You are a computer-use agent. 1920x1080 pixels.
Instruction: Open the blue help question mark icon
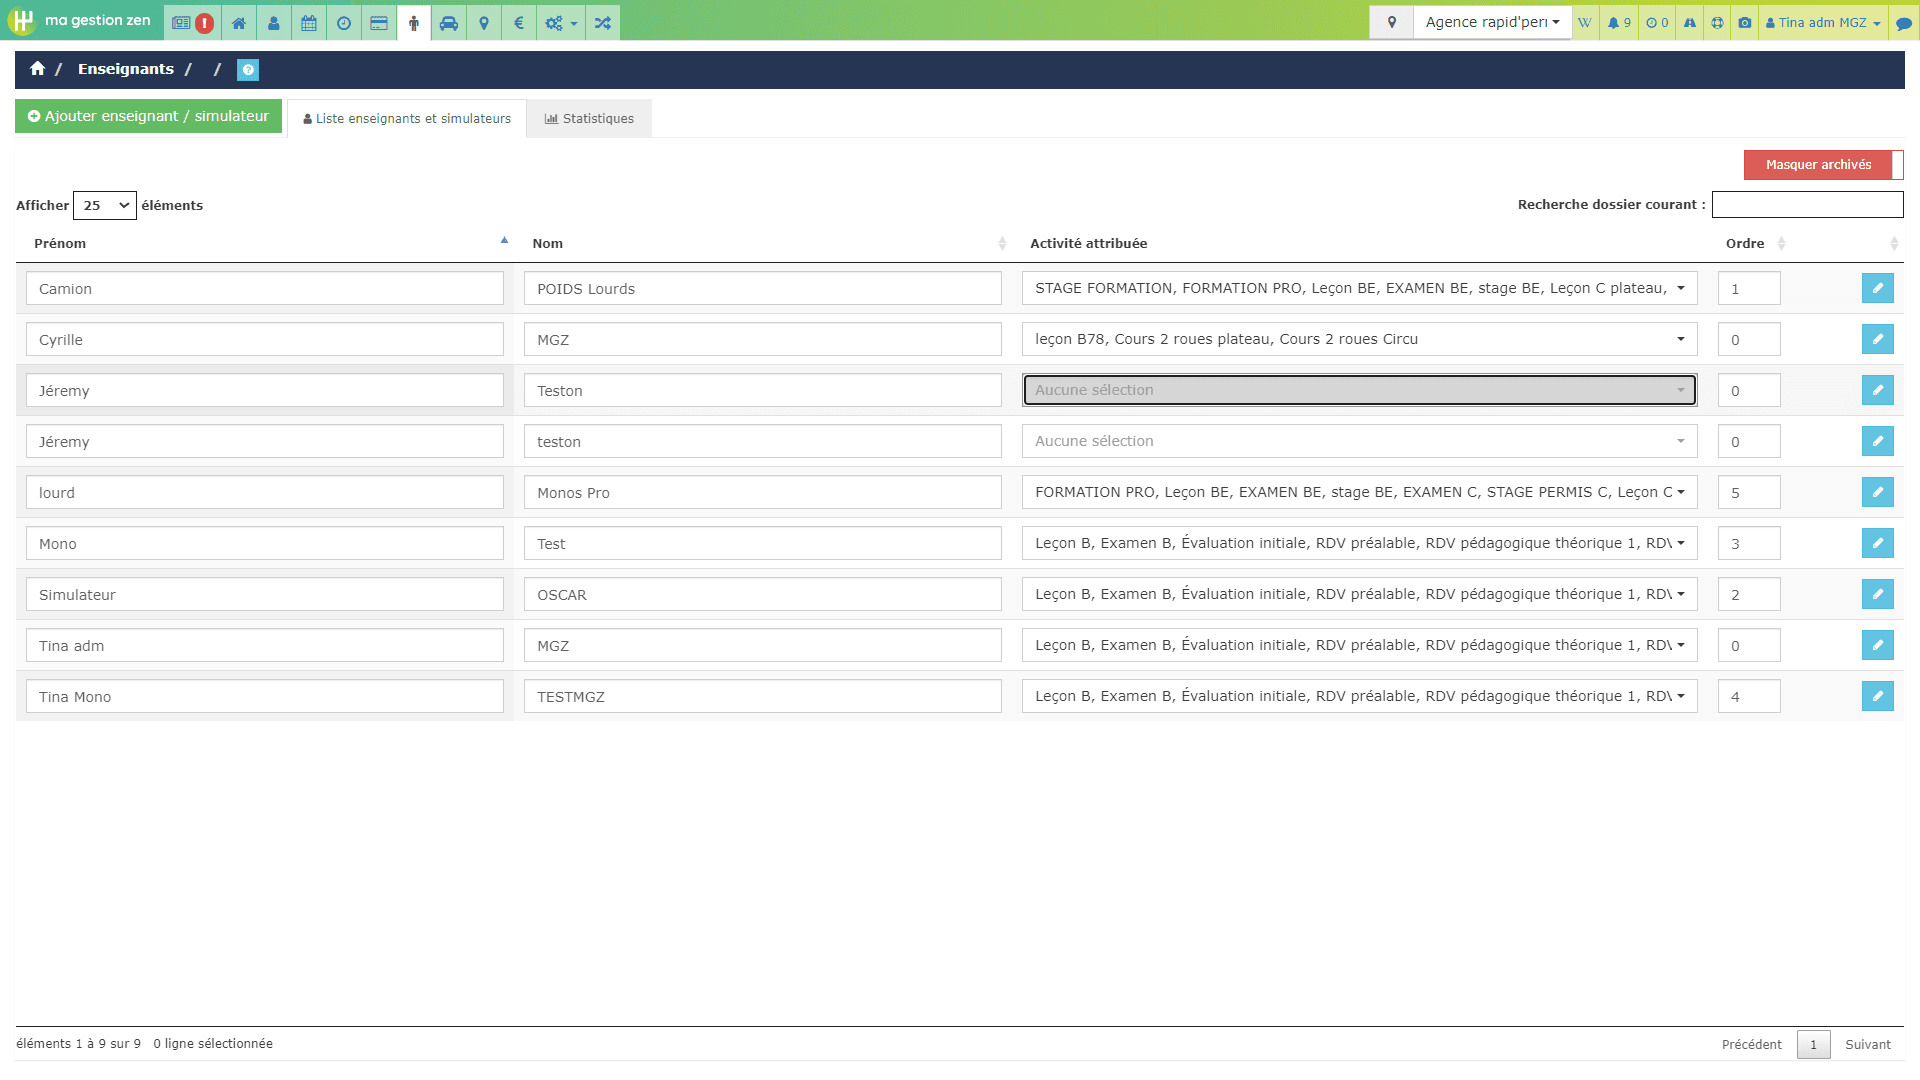[x=248, y=69]
